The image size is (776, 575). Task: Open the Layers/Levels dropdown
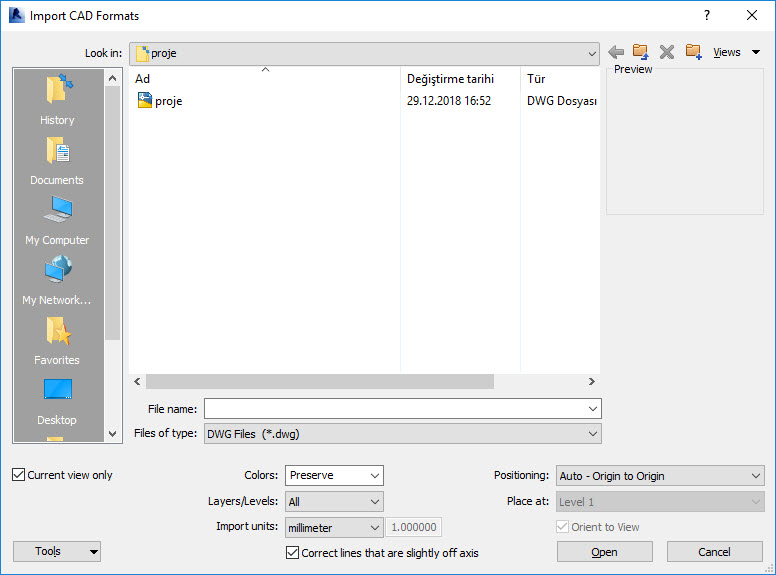(334, 502)
